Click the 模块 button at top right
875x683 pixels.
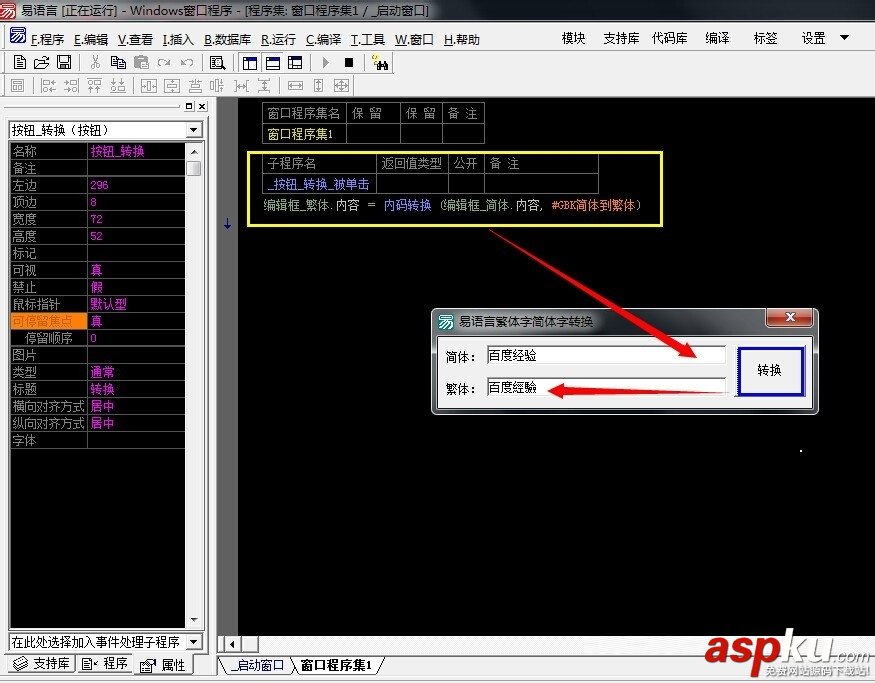[x=573, y=38]
